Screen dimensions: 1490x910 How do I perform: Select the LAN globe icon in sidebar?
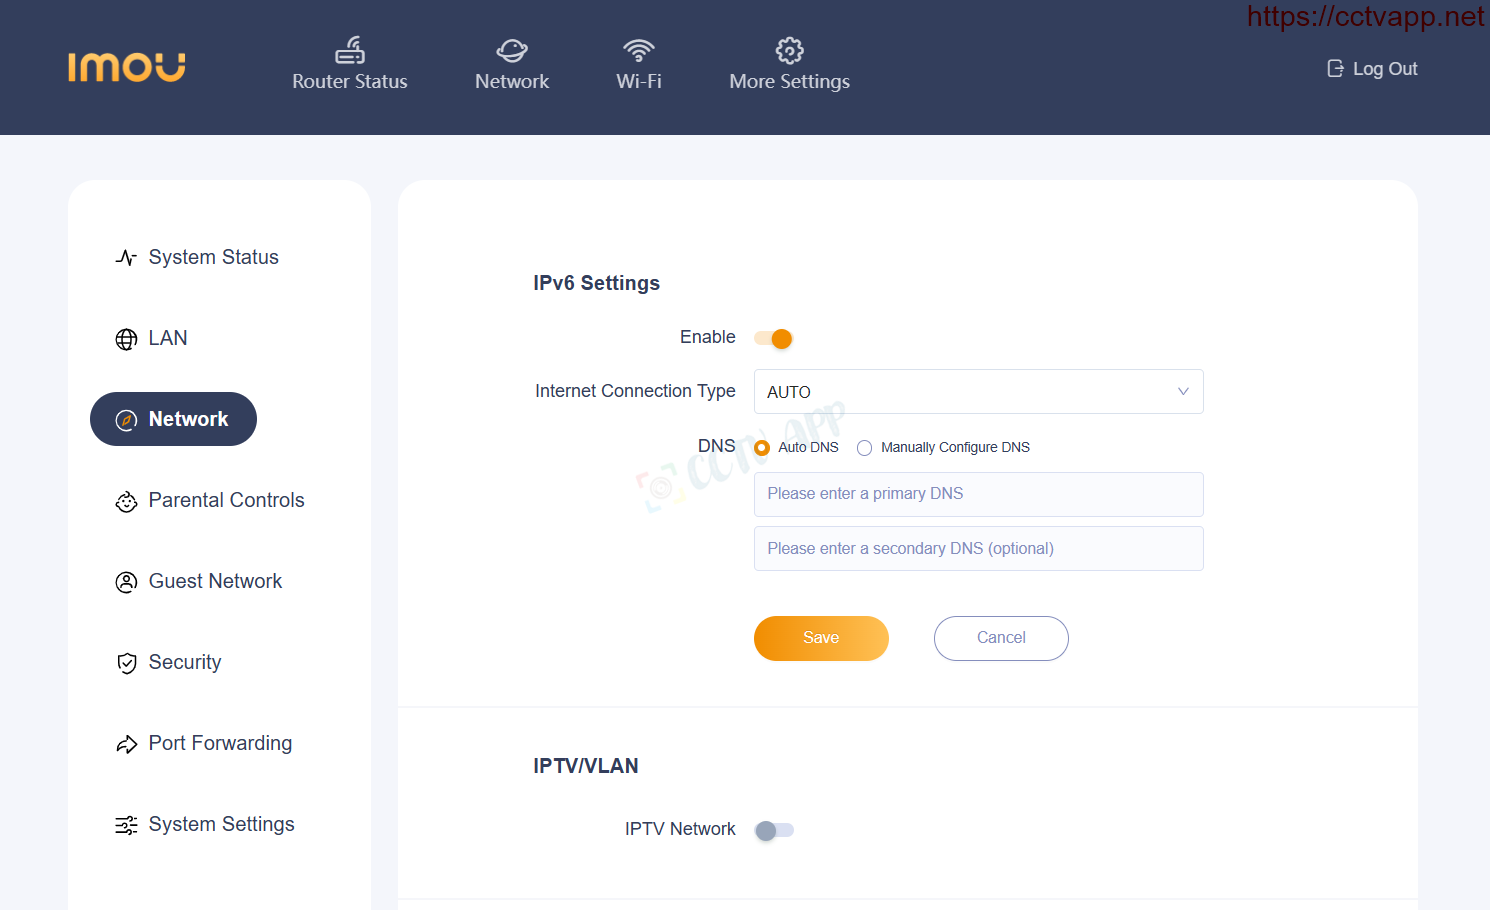click(126, 339)
